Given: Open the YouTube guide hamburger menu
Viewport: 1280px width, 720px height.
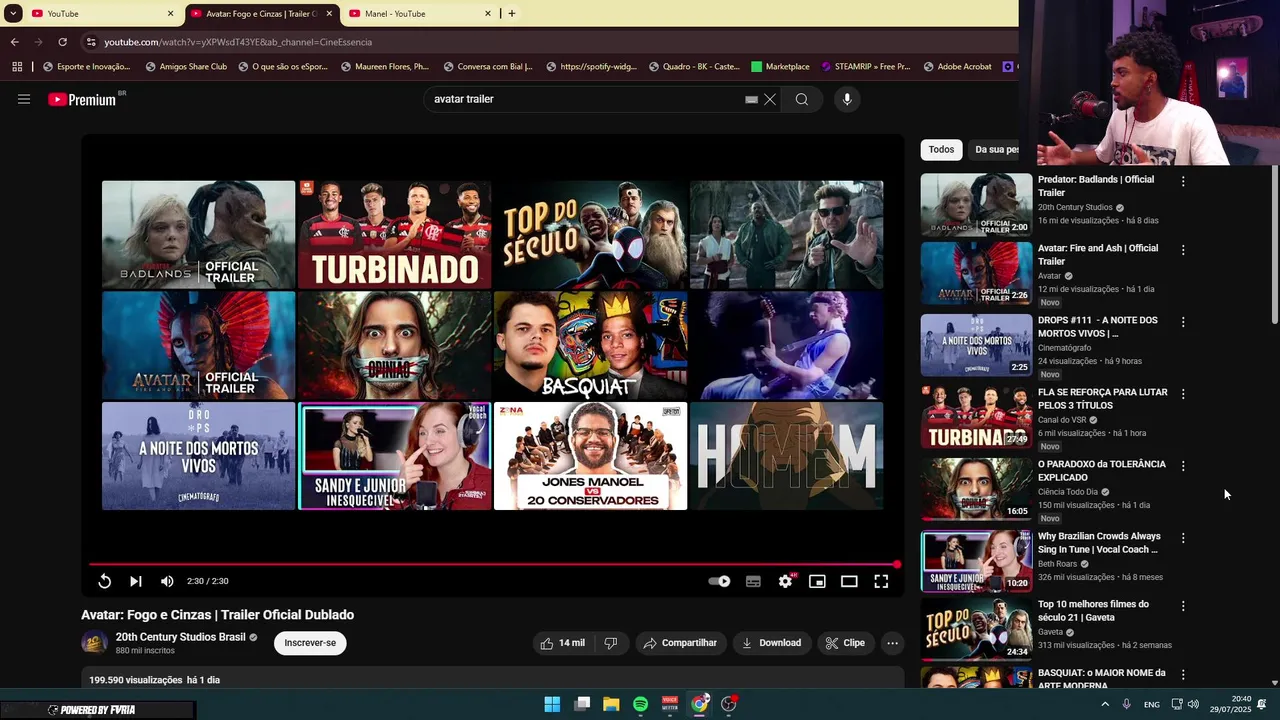Looking at the screenshot, I should (x=24, y=99).
